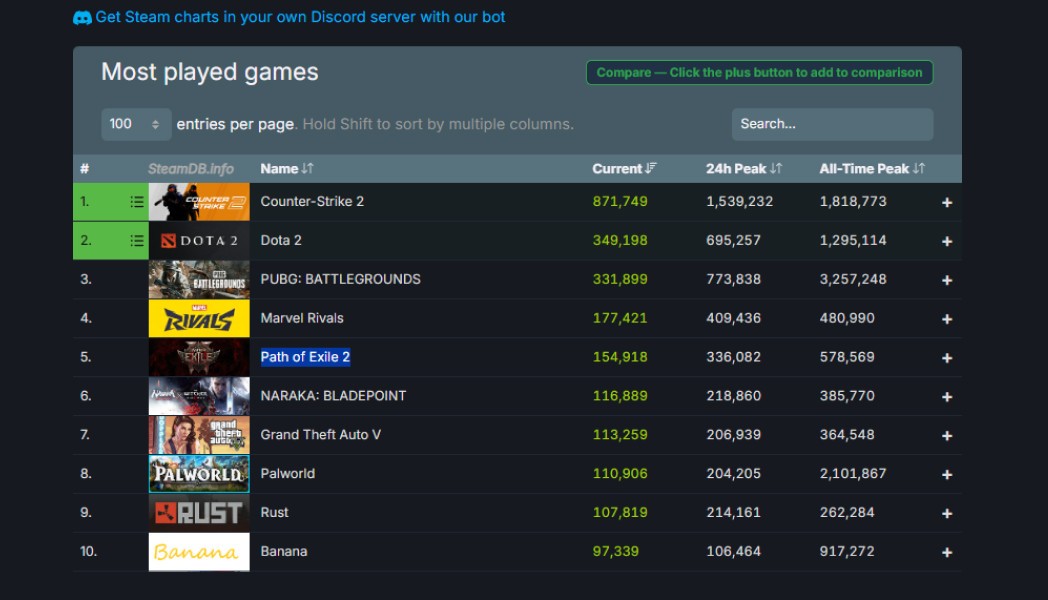Click the Path of Exile 2 thumbnail
1048x600 pixels.
tap(199, 357)
